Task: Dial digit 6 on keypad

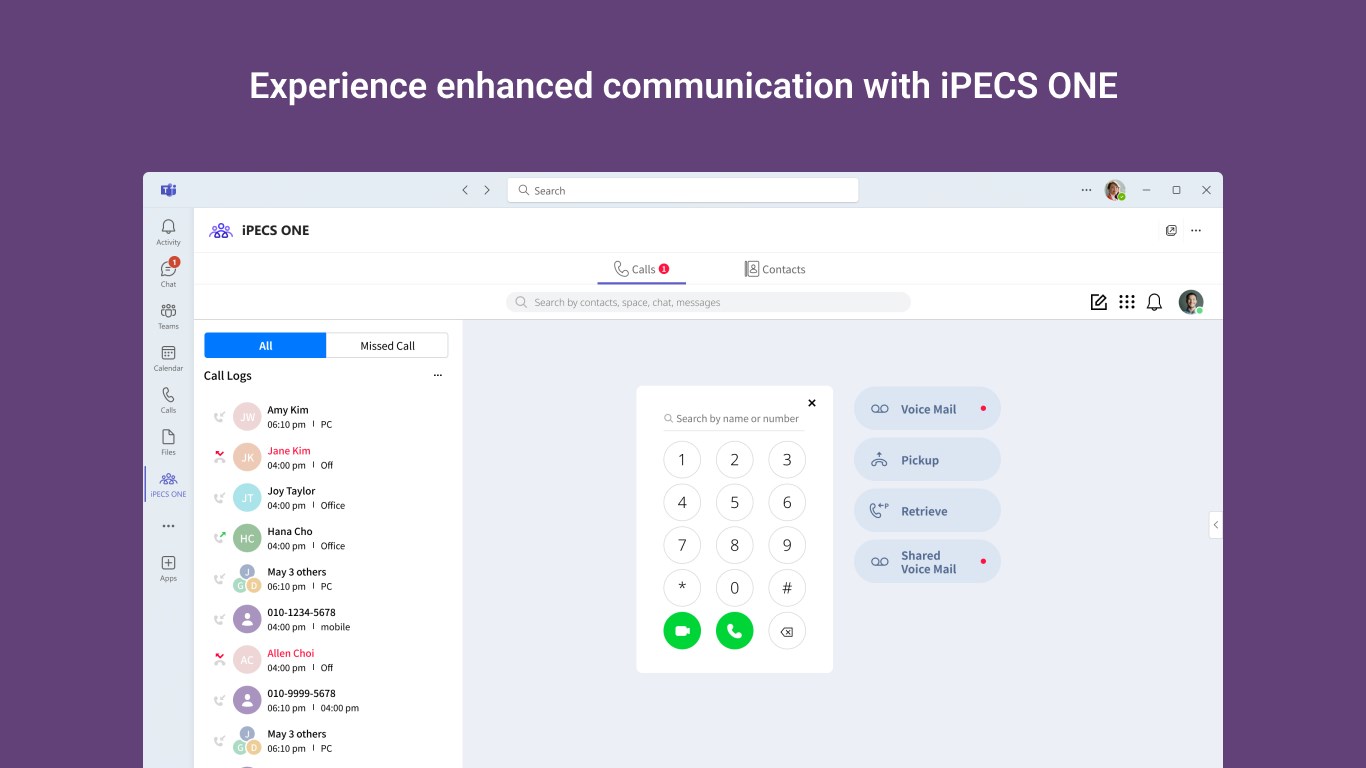Action: pos(787,503)
